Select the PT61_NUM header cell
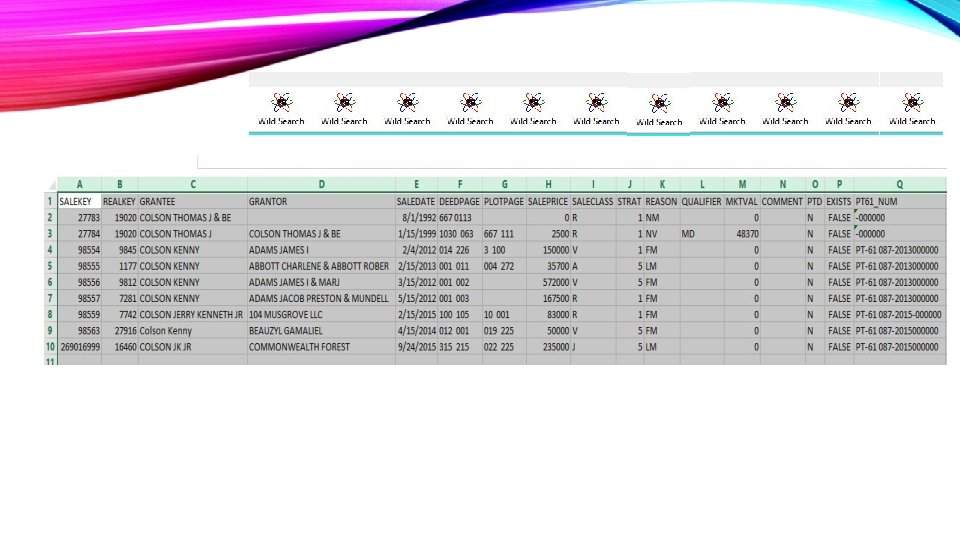 (900, 201)
